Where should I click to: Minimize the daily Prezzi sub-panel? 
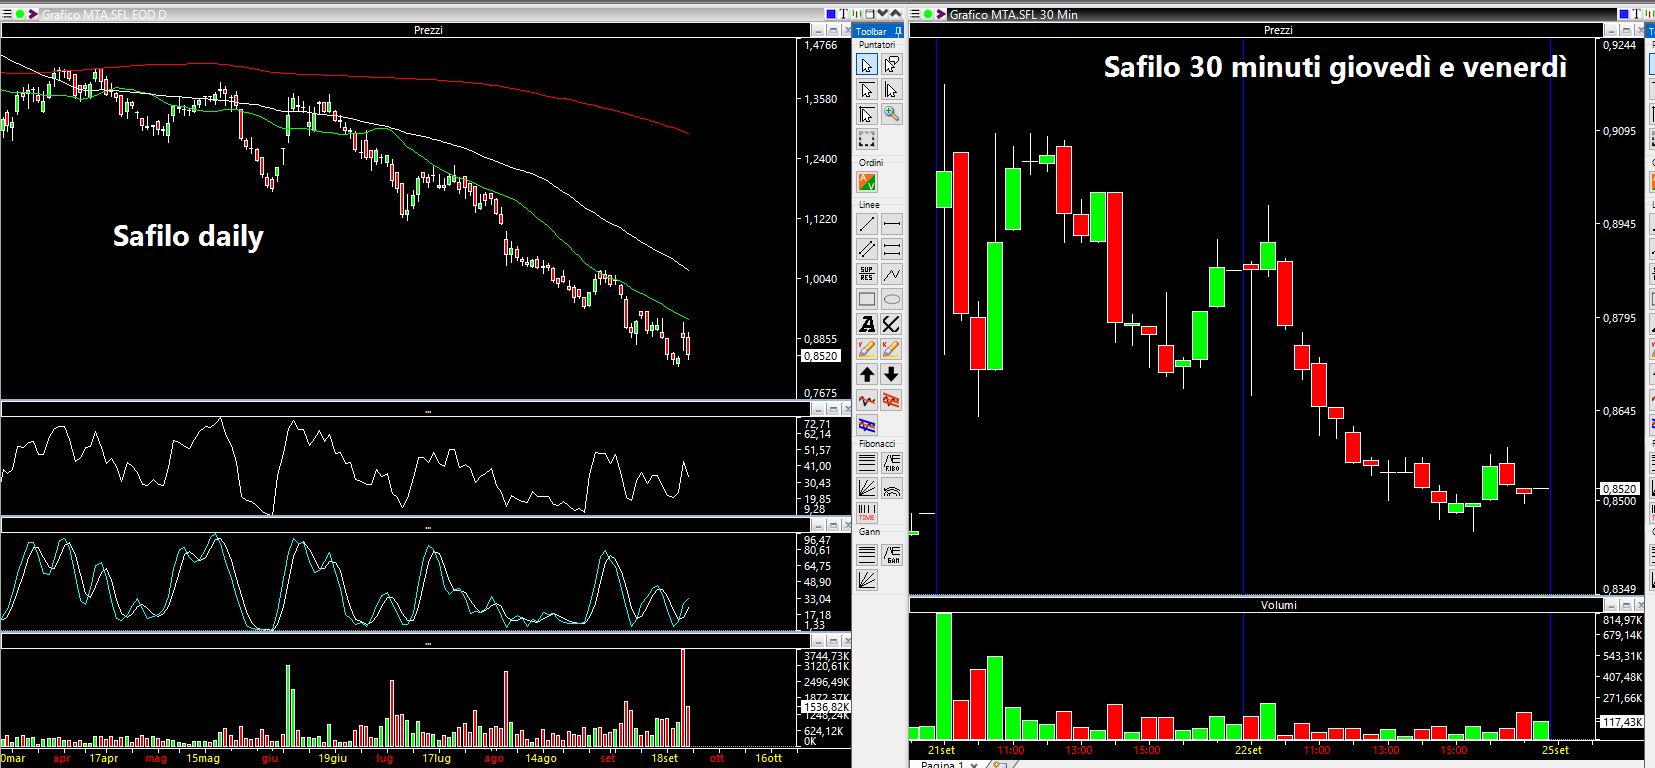[818, 31]
